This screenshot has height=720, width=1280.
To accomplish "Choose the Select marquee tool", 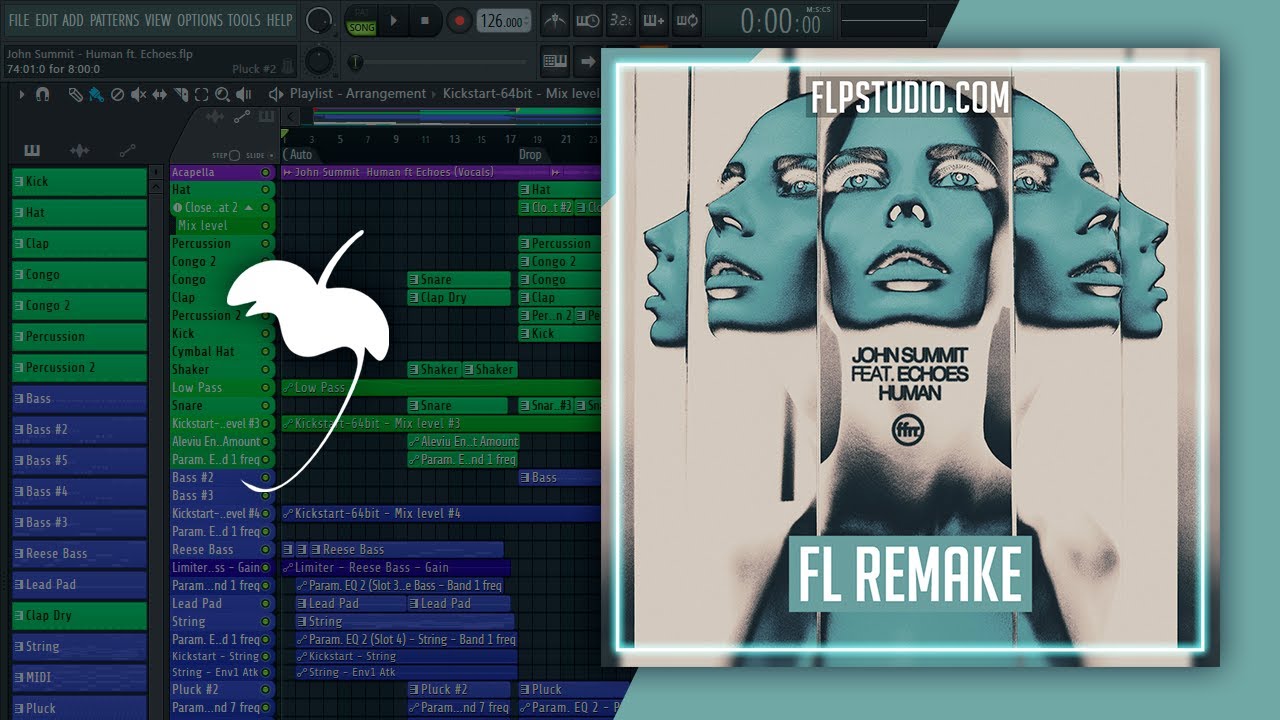I will [201, 95].
